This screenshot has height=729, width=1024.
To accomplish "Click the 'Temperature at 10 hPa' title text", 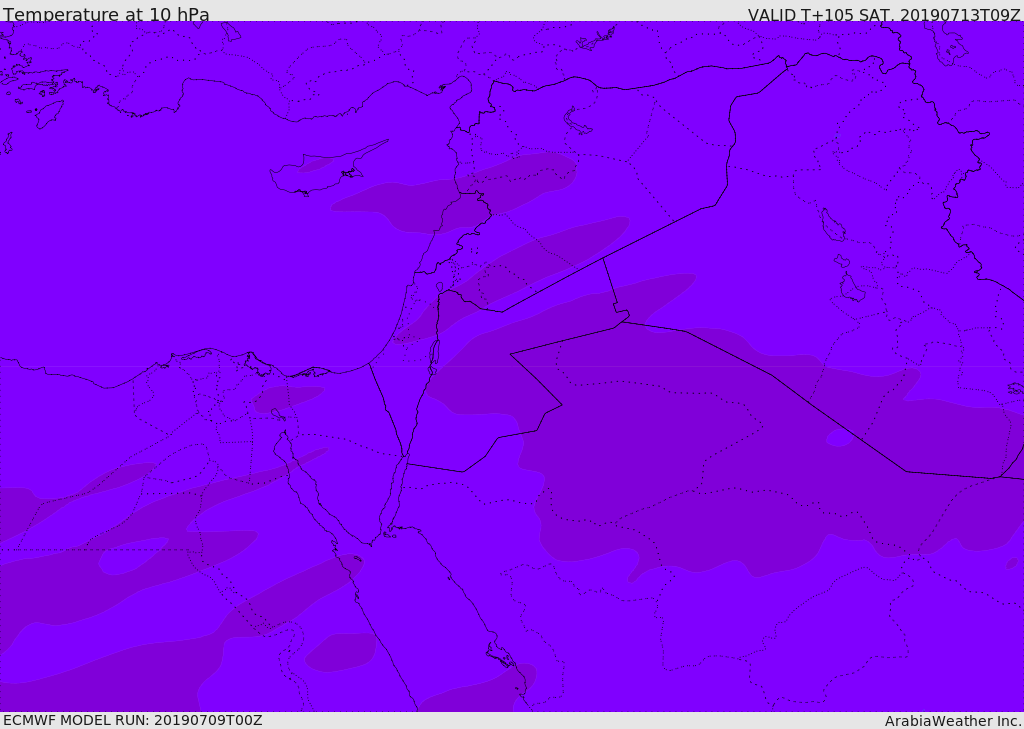I will 106,14.
